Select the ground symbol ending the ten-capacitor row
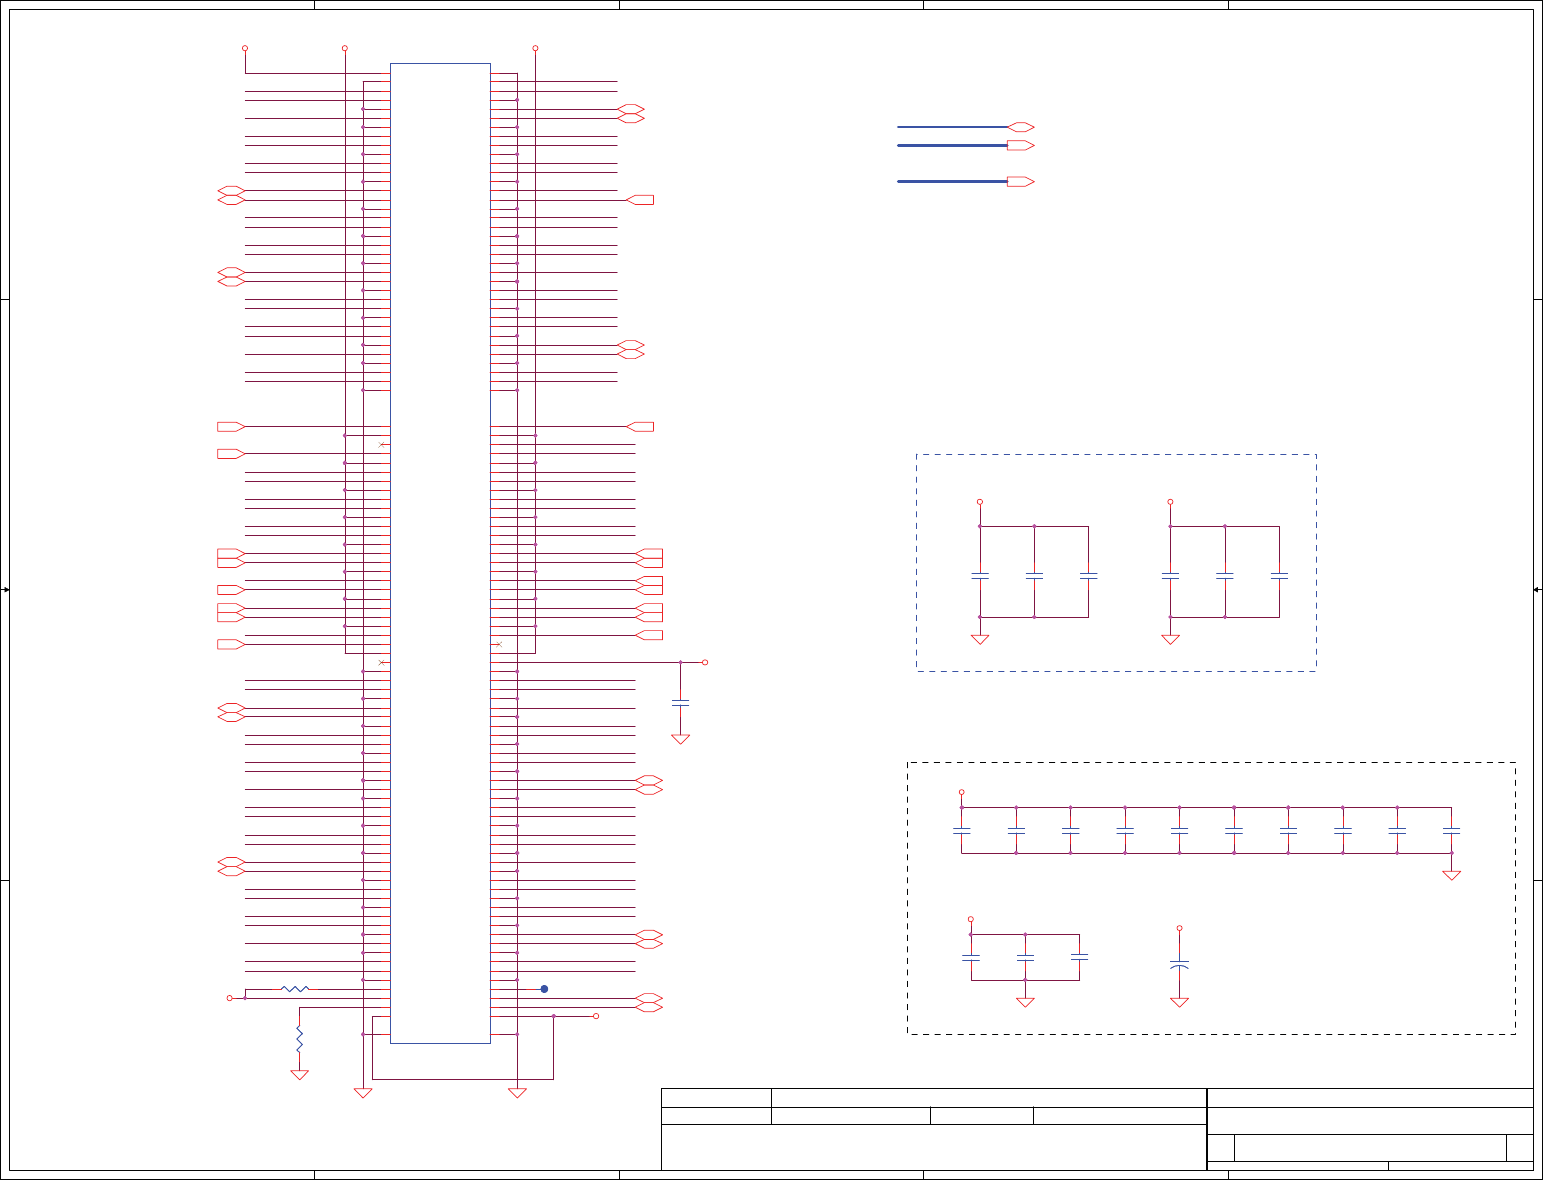This screenshot has height=1180, width=1543. point(1451,875)
